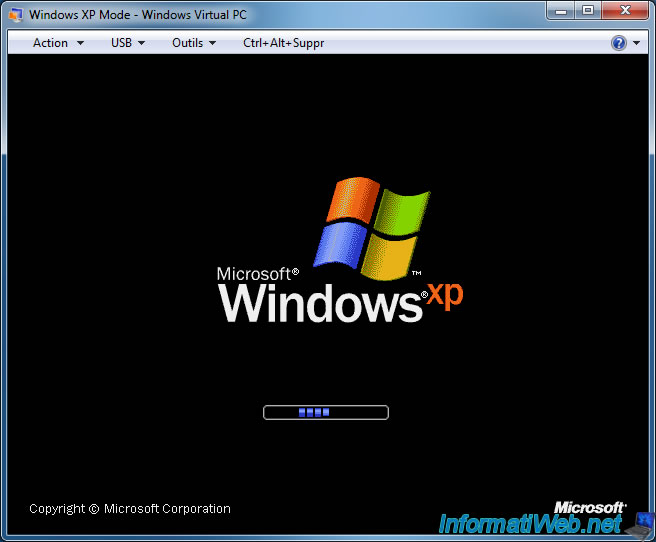Click the Virtual PC title bar icon
The height and width of the screenshot is (542, 656).
(x=16, y=15)
